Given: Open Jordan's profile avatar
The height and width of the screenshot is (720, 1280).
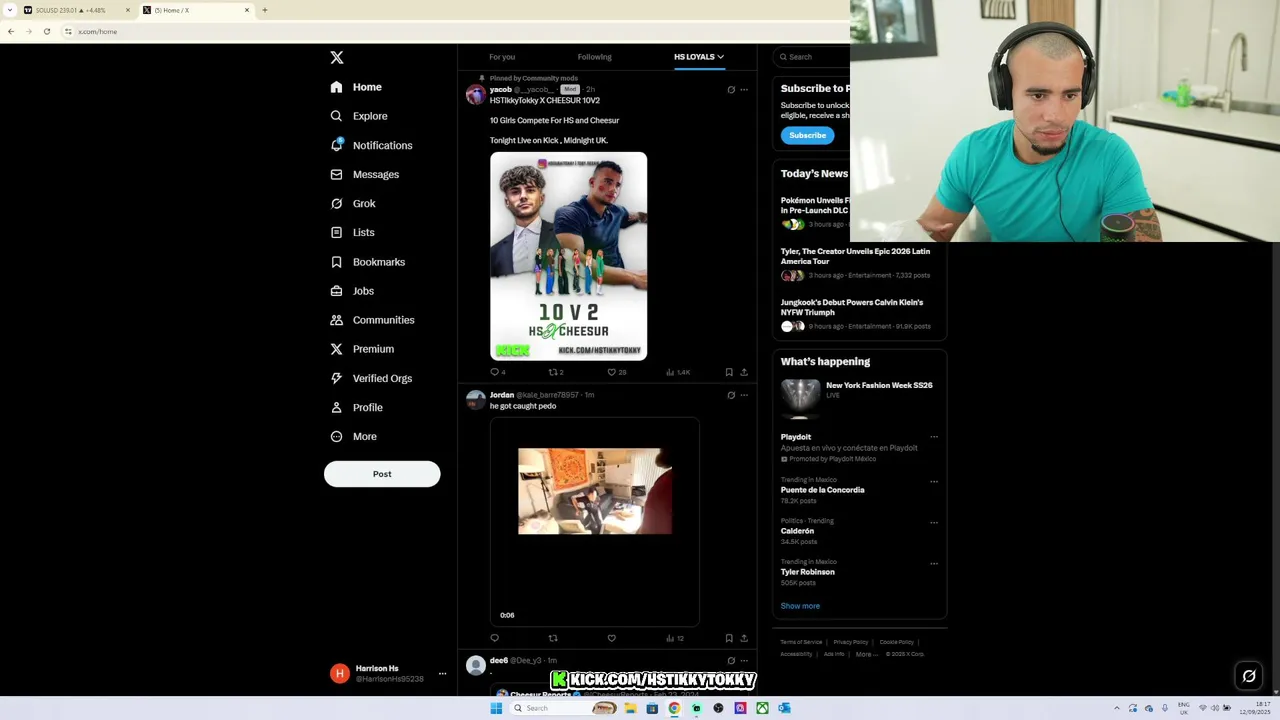Looking at the screenshot, I should coord(476,400).
